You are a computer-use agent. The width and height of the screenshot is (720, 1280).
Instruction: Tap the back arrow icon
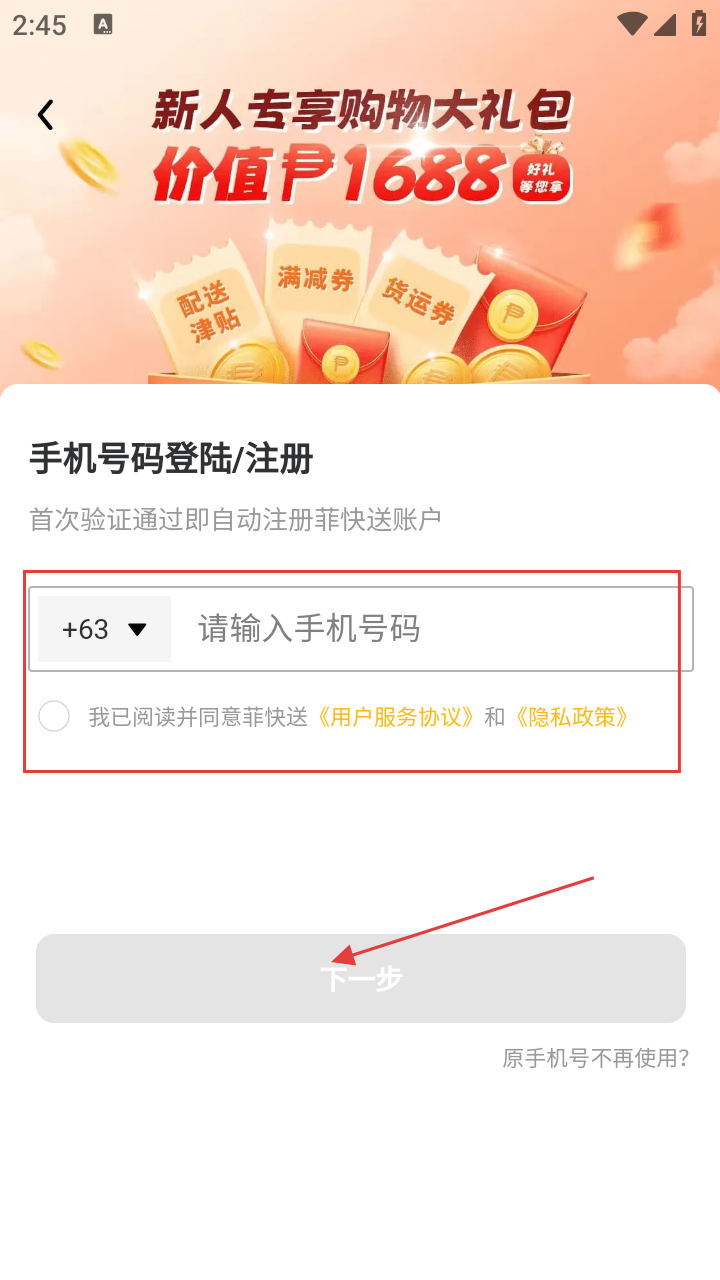(45, 115)
